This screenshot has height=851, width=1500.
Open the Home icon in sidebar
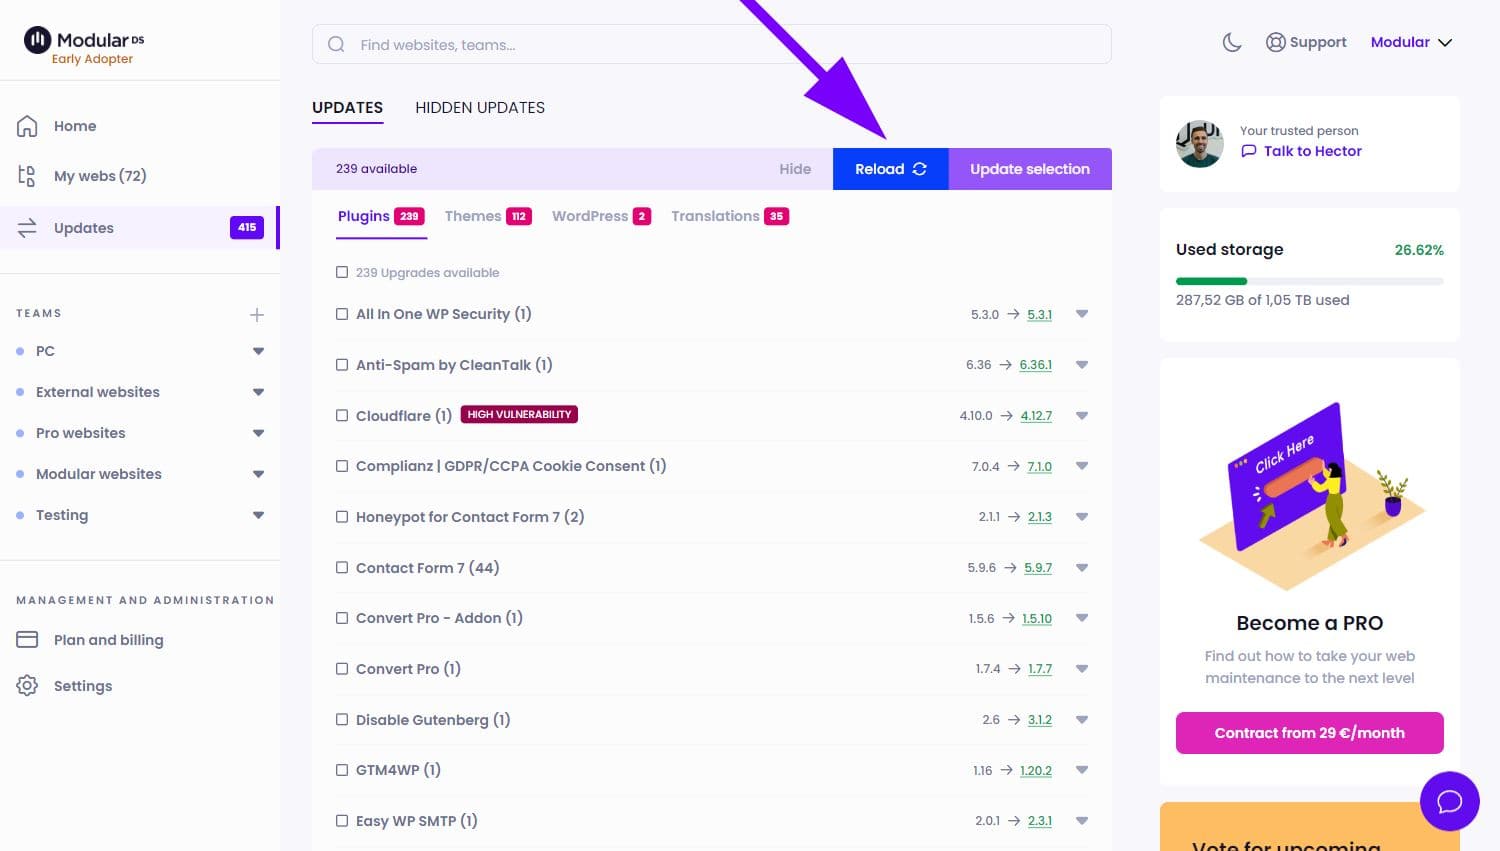click(27, 126)
